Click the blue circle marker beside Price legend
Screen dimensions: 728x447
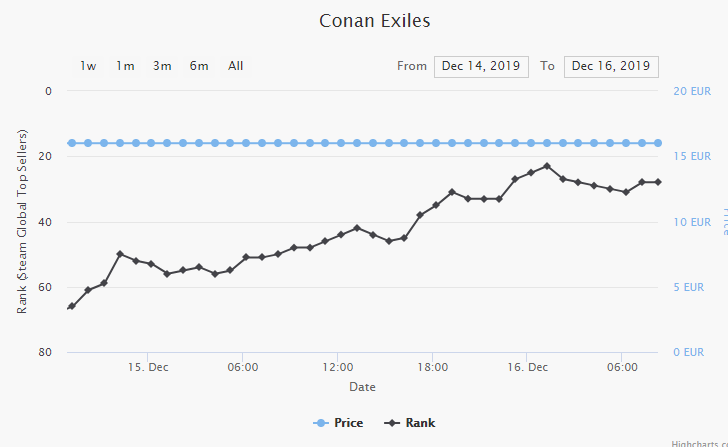321,423
